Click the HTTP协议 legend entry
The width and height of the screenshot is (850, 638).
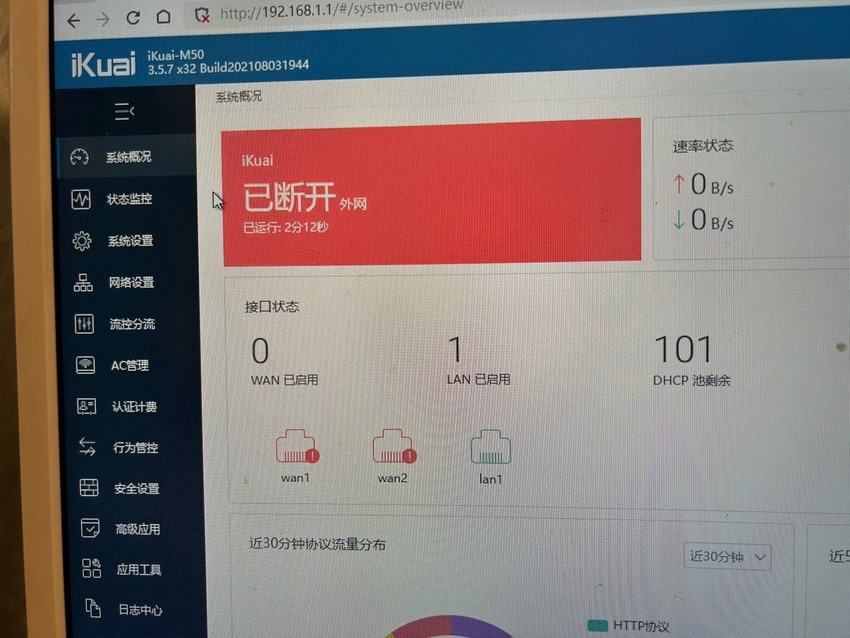[x=628, y=626]
